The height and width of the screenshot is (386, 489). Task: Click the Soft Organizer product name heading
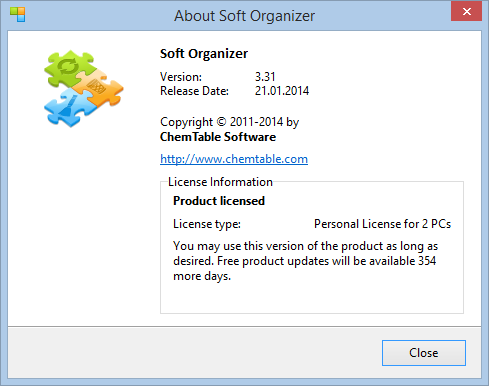pyautogui.click(x=204, y=54)
